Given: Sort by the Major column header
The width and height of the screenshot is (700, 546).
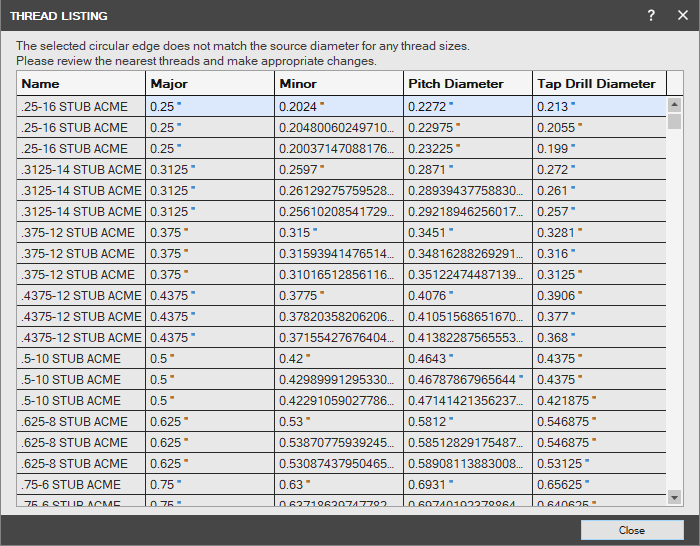Looking at the screenshot, I should tap(210, 83).
